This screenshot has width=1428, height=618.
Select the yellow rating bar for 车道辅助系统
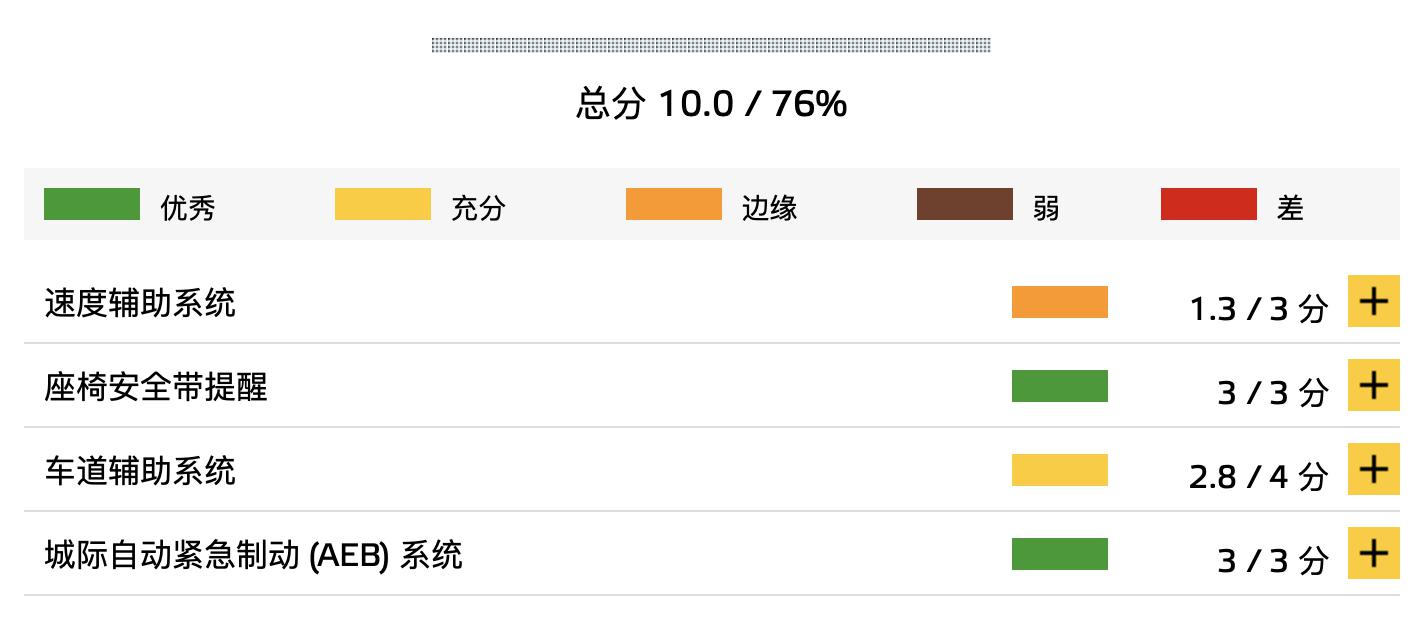pos(1060,470)
